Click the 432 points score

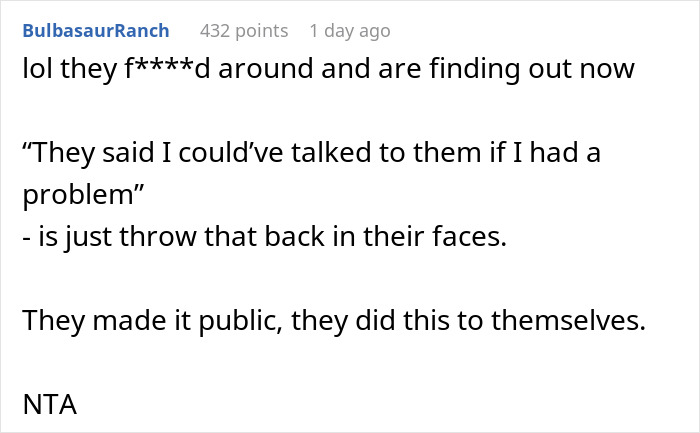click(243, 31)
